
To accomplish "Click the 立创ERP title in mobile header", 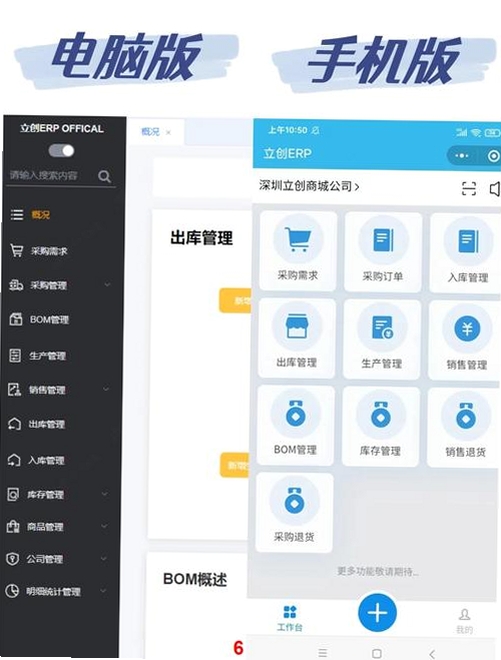I will [288, 153].
